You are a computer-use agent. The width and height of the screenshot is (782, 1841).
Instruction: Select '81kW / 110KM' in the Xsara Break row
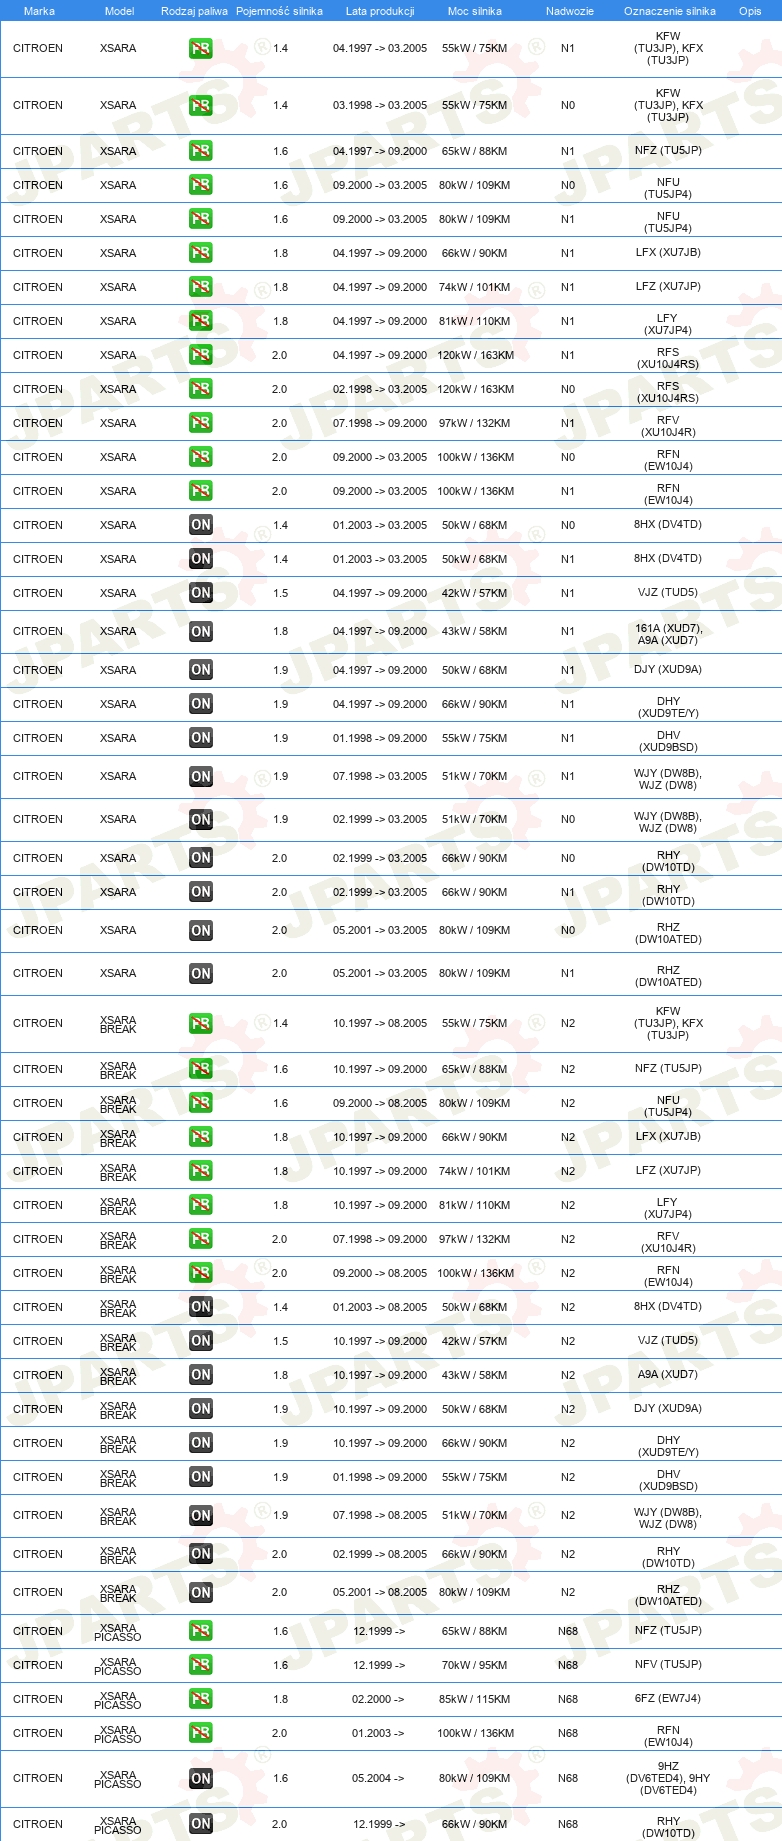pos(475,1205)
